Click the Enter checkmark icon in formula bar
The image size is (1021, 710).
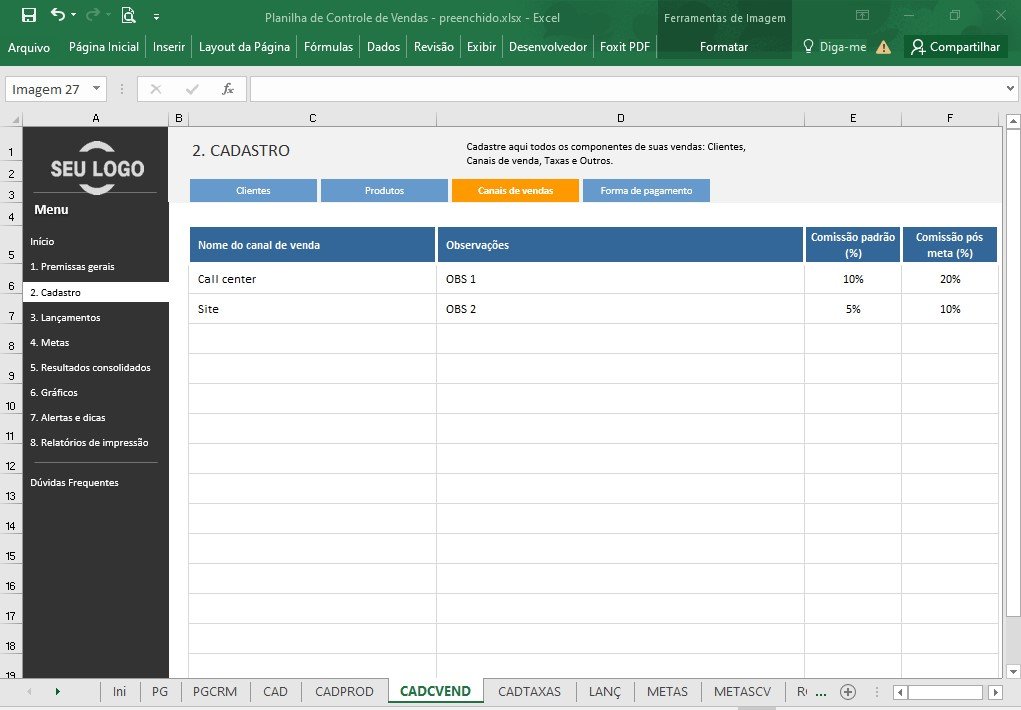(191, 89)
